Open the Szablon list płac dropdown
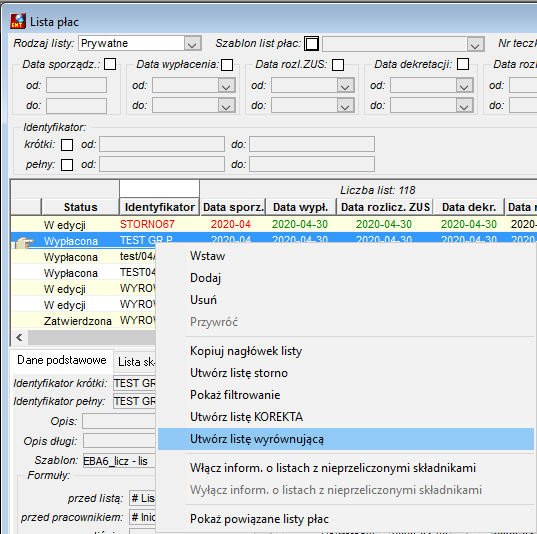The width and height of the screenshot is (537, 534). [475, 45]
